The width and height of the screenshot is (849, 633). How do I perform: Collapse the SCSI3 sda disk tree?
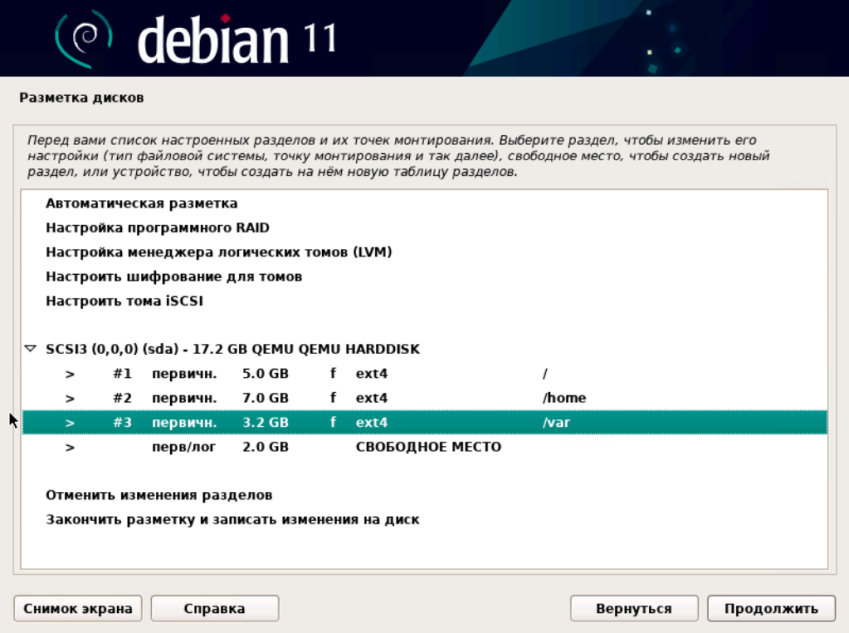[30, 350]
